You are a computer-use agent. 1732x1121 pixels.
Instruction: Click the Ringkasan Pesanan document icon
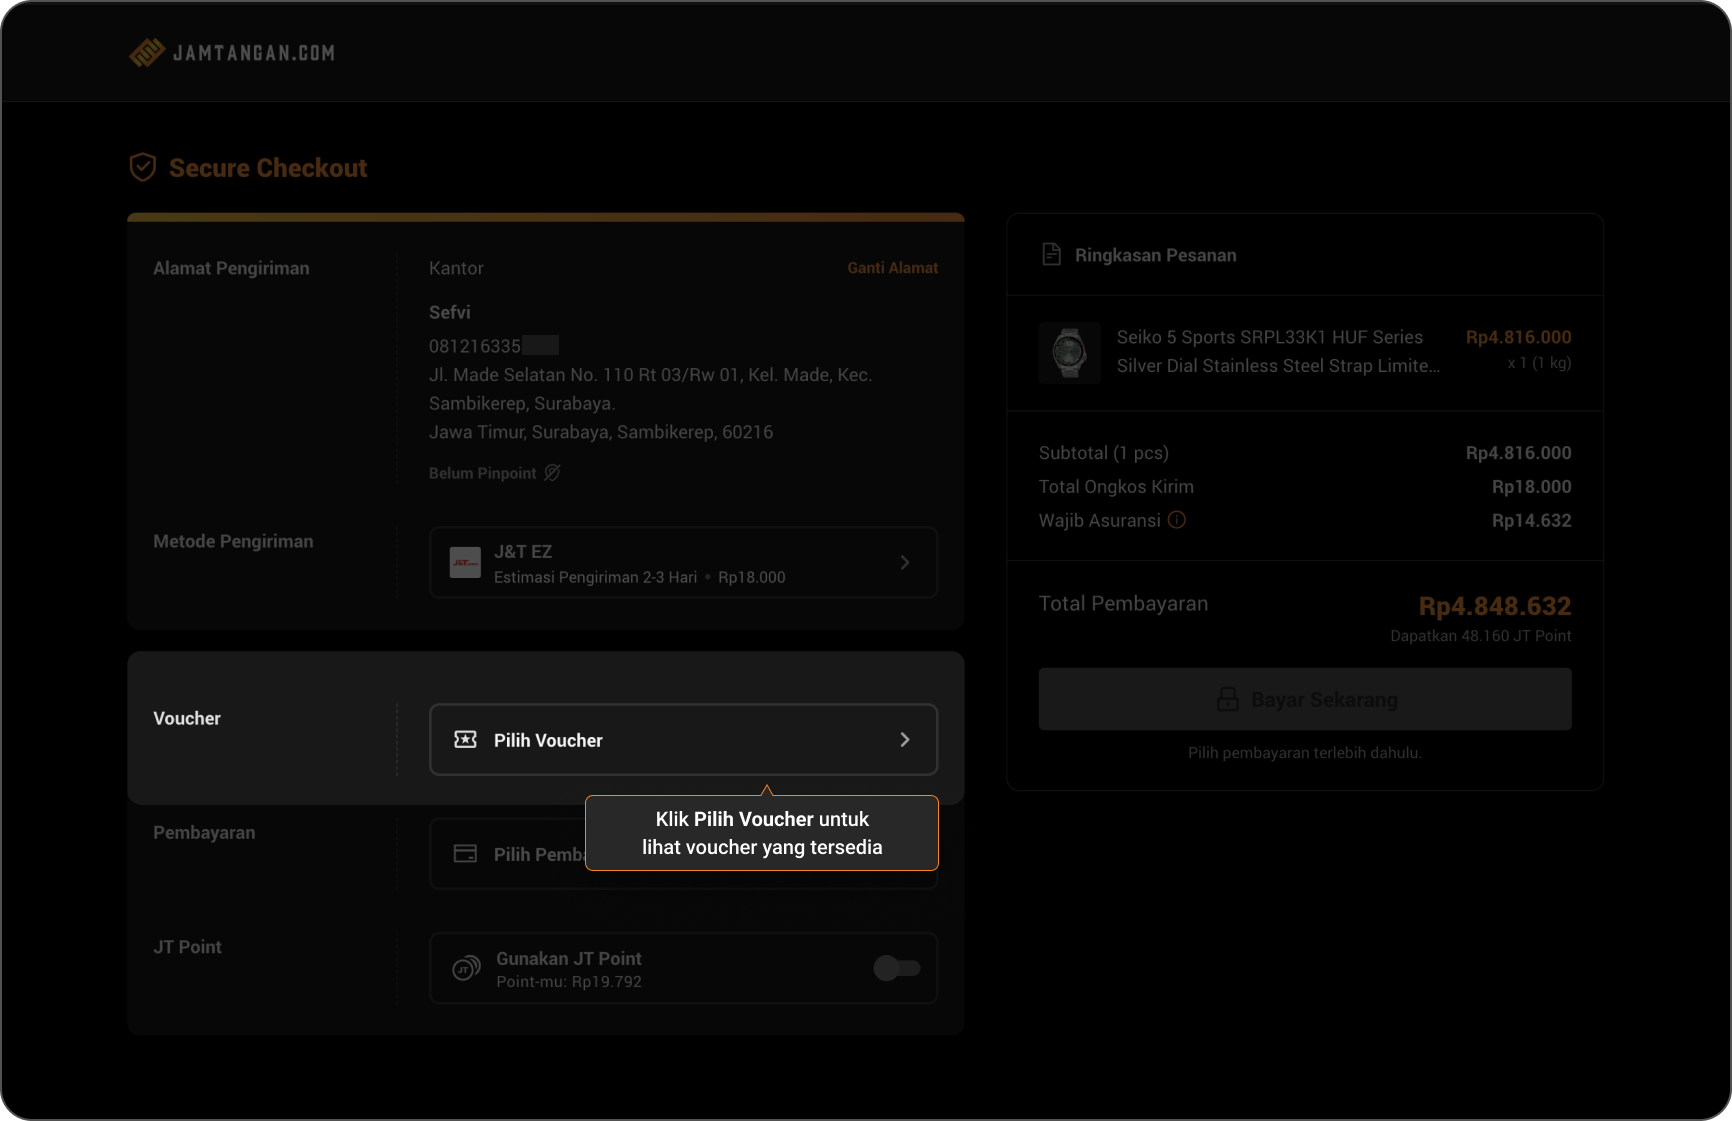tap(1051, 255)
